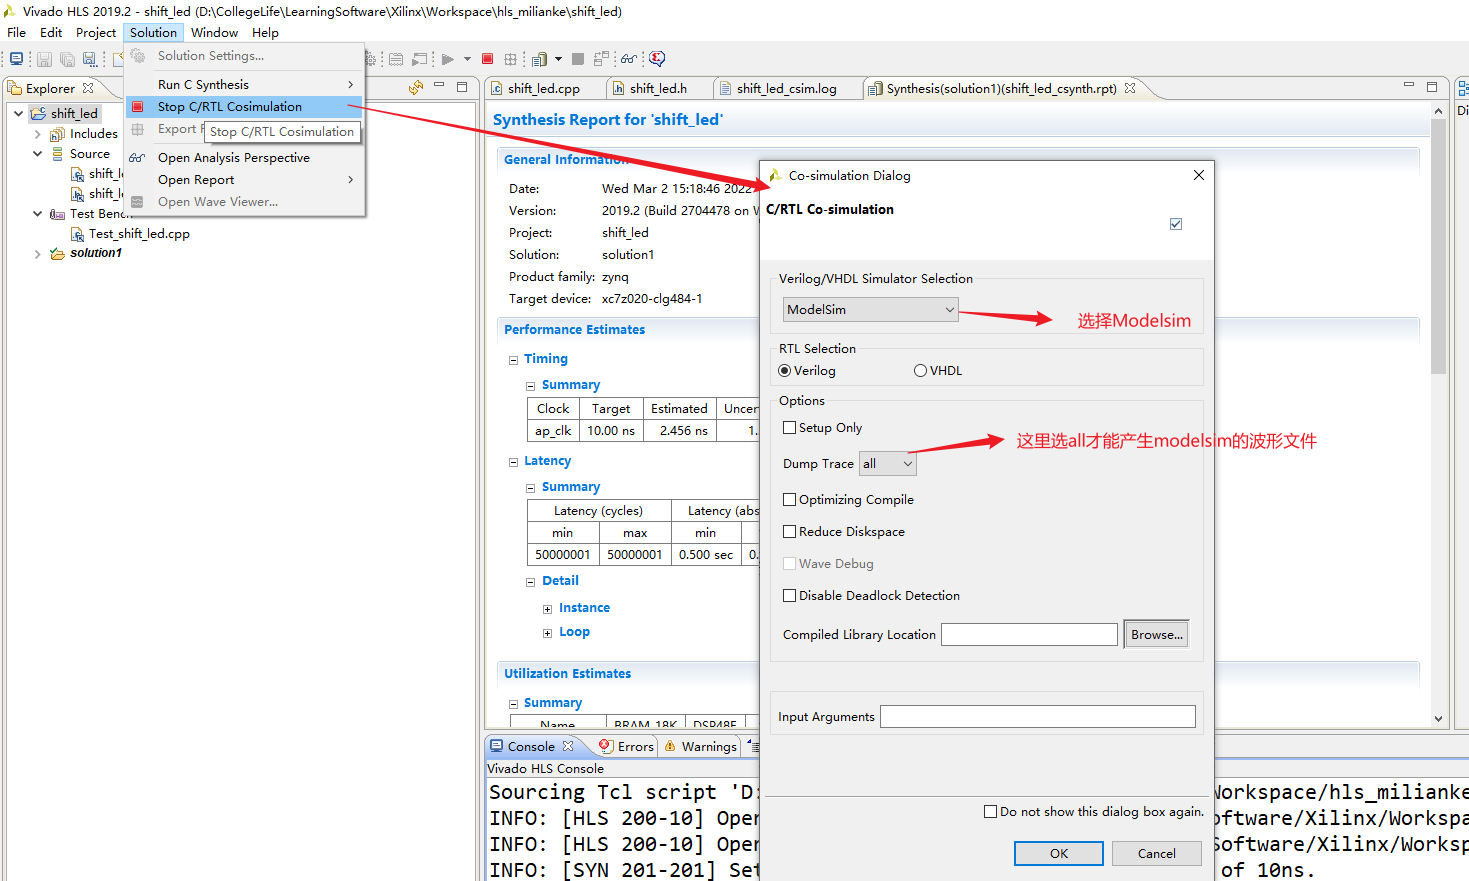Screen dimensions: 1469x881
Task: Click the Save toolbar icon
Action: coord(44,59)
